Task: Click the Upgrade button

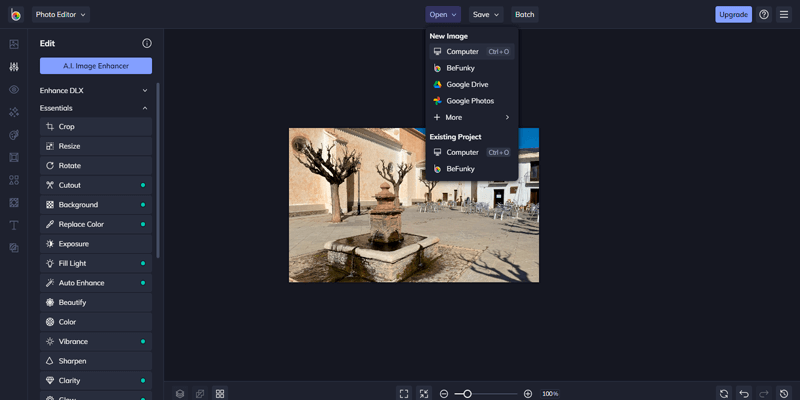Action: click(x=733, y=14)
